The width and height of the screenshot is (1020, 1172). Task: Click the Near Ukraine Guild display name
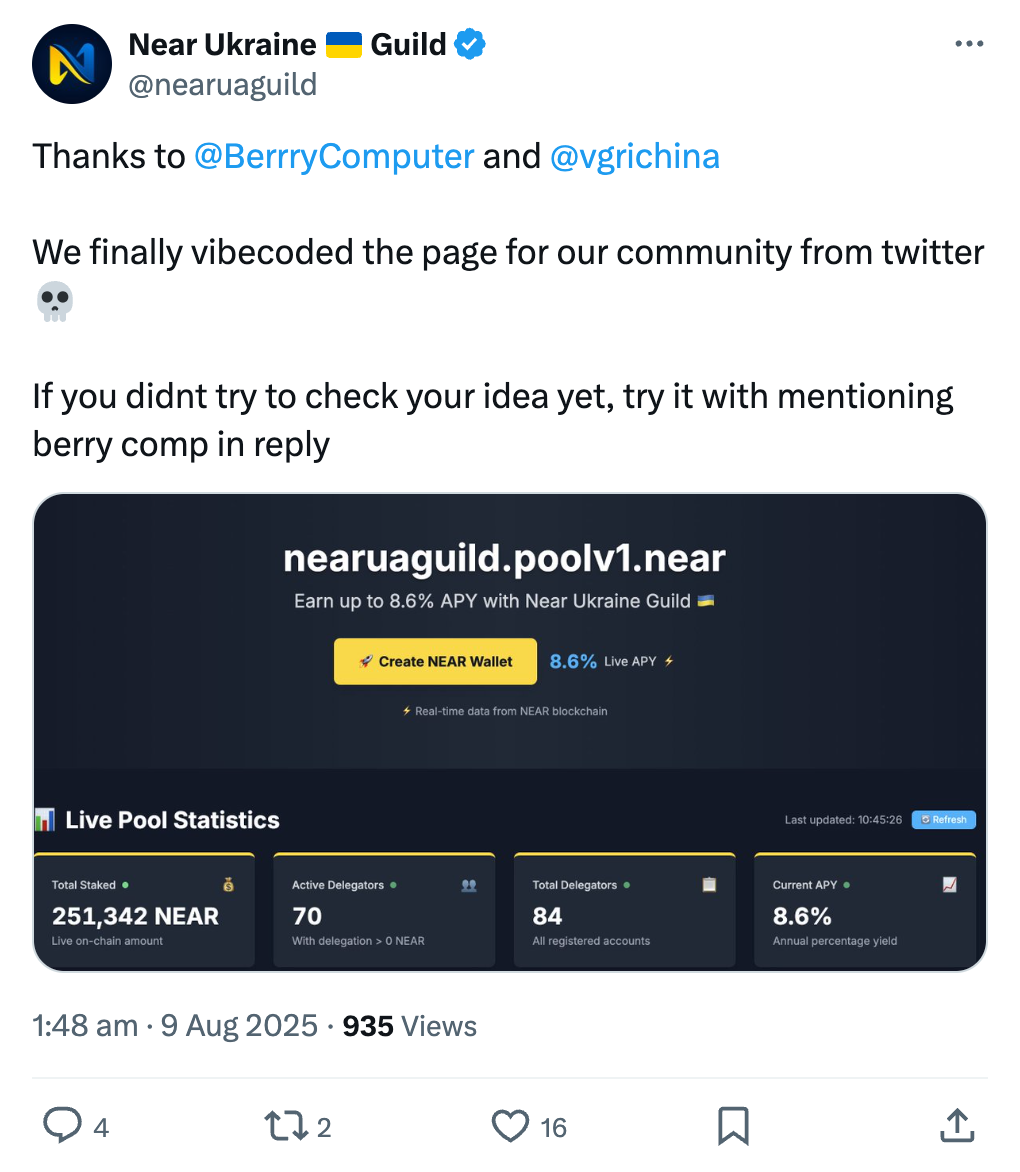pyautogui.click(x=287, y=44)
